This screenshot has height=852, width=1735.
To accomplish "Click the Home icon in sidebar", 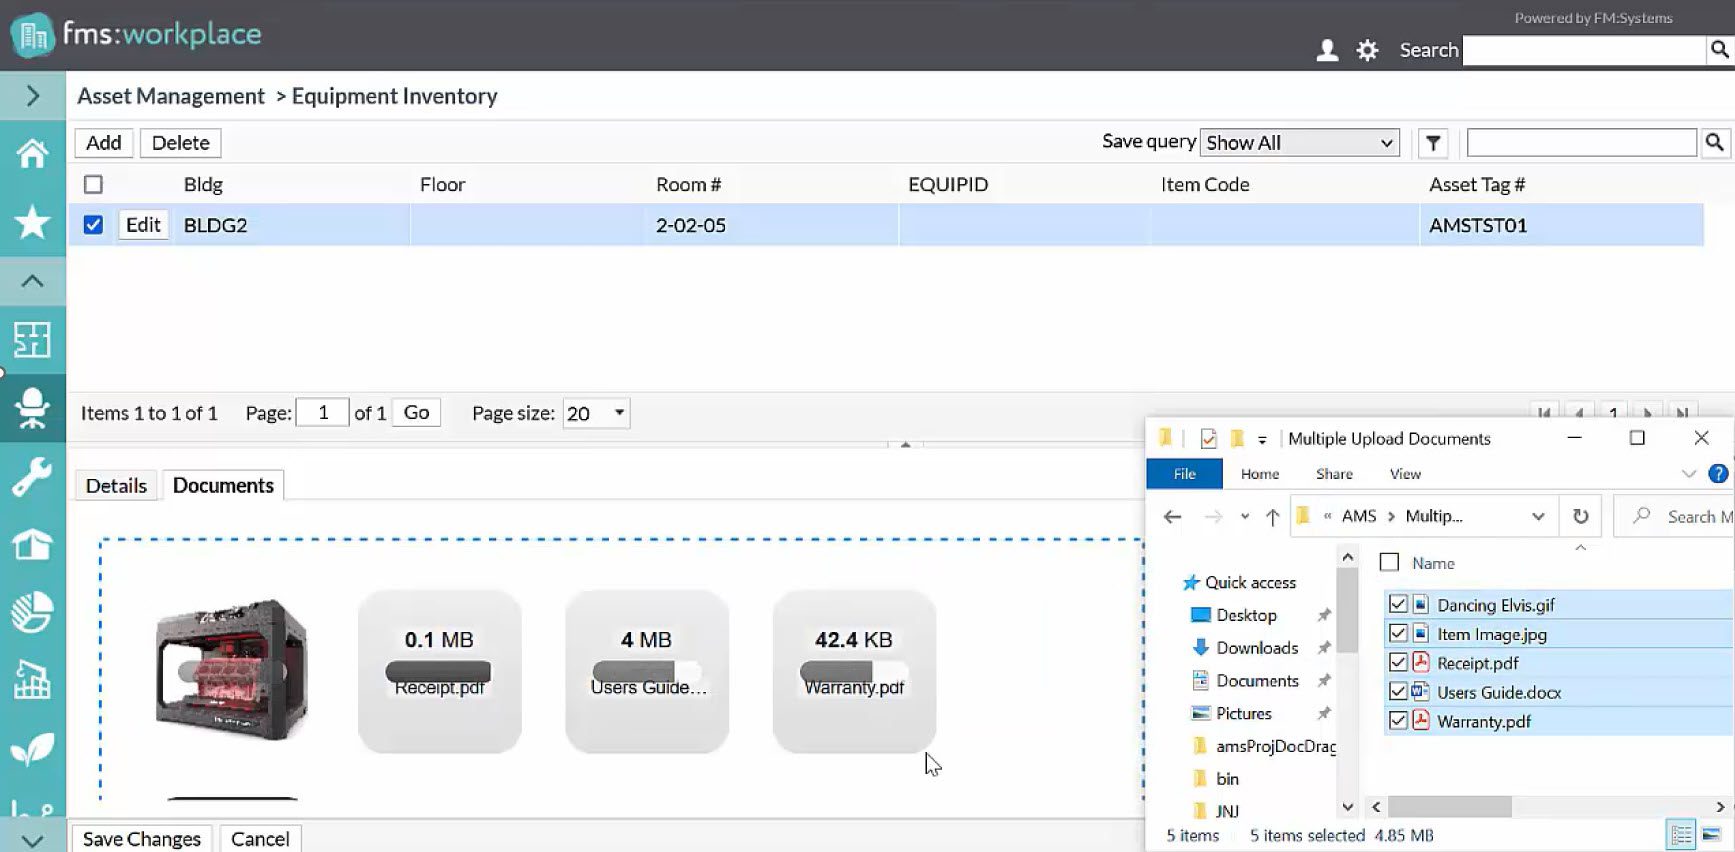I will pos(32,153).
